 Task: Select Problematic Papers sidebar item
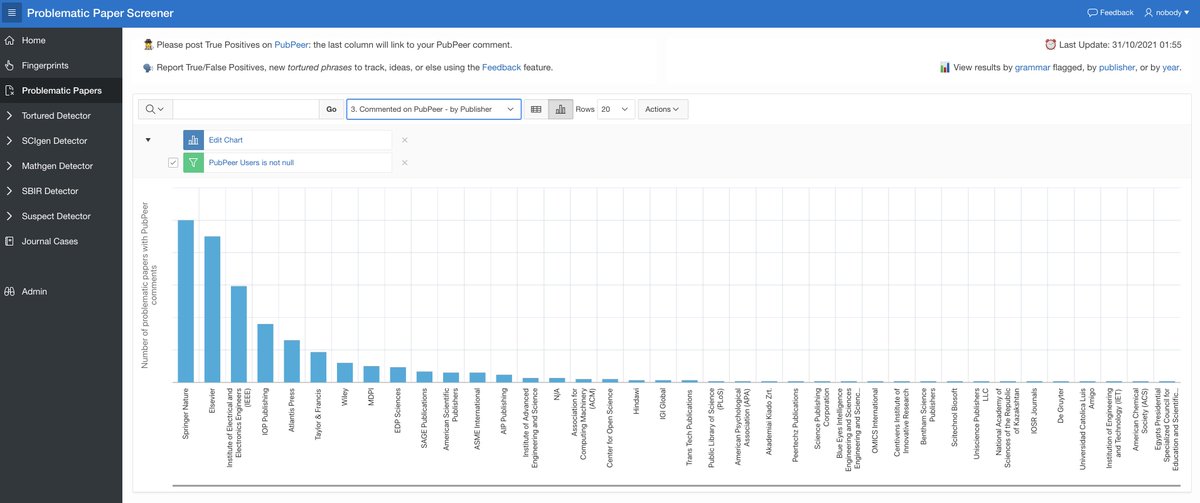(61, 90)
